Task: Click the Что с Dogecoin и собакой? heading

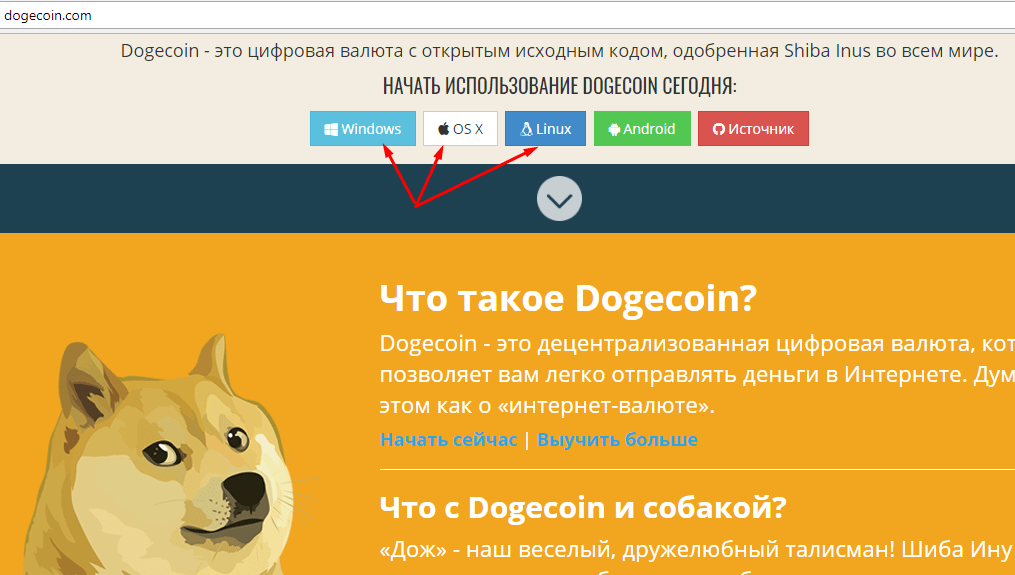Action: [x=583, y=508]
